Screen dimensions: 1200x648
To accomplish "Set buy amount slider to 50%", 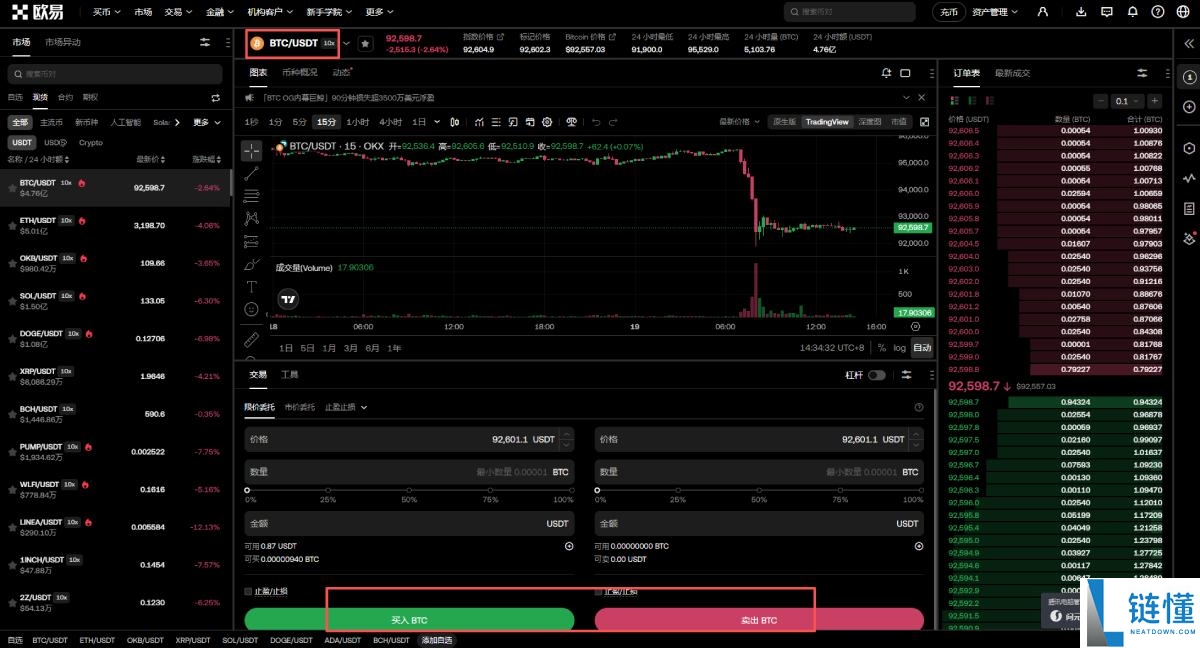I will pos(409,490).
